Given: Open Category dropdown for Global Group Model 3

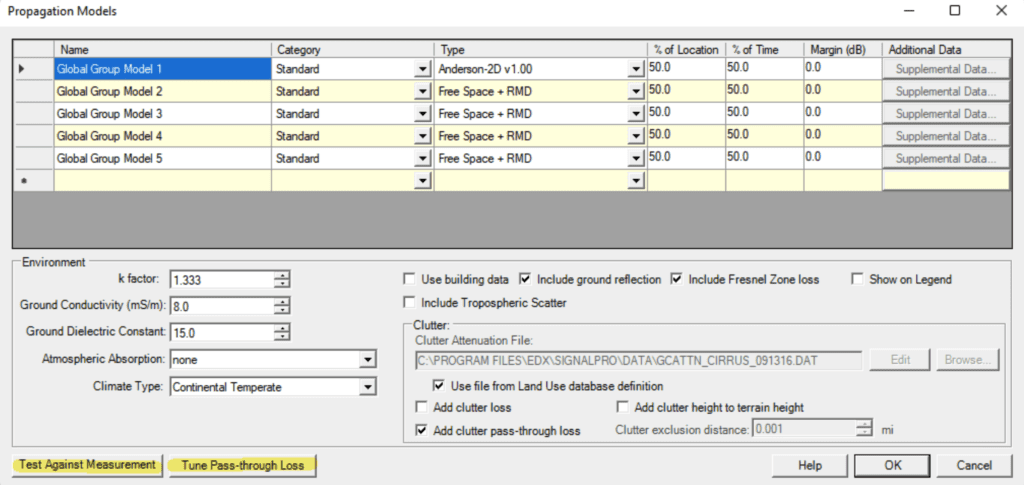Looking at the screenshot, I should coord(423,114).
